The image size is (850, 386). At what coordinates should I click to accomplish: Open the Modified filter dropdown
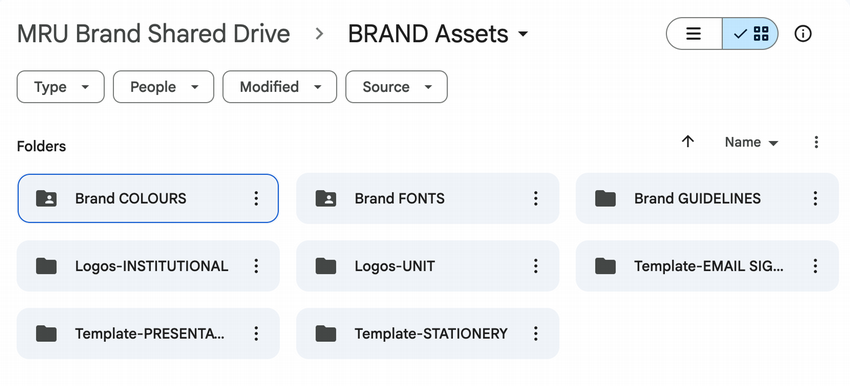[280, 87]
